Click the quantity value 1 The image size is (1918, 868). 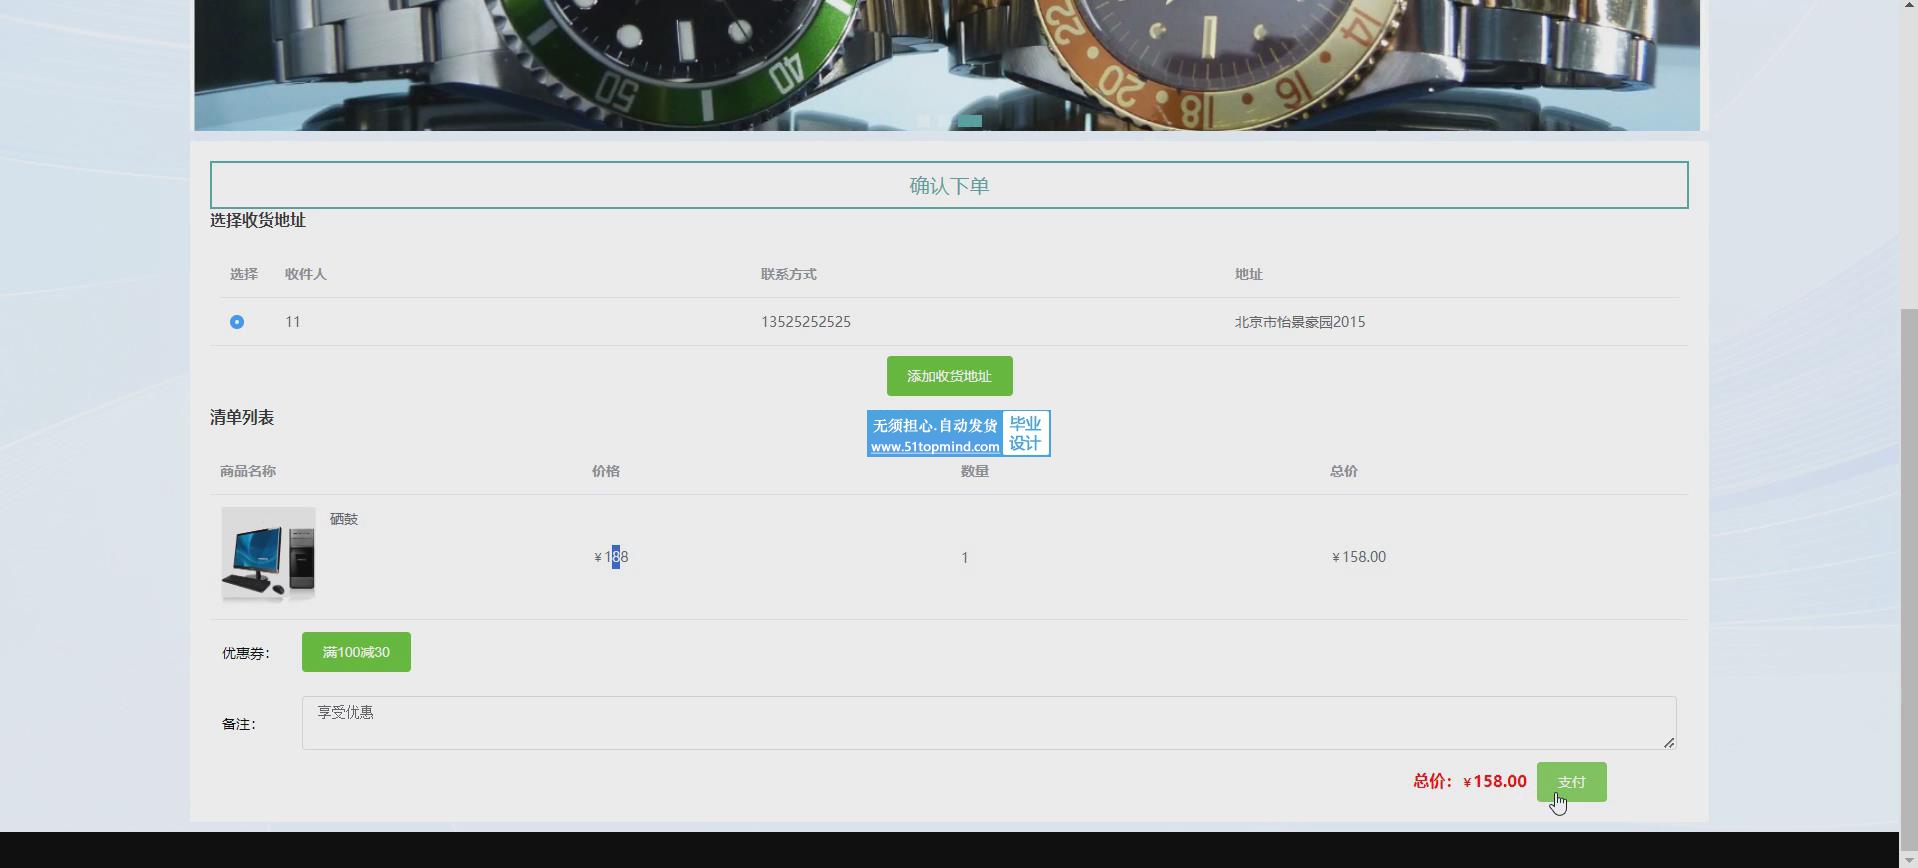tap(964, 558)
